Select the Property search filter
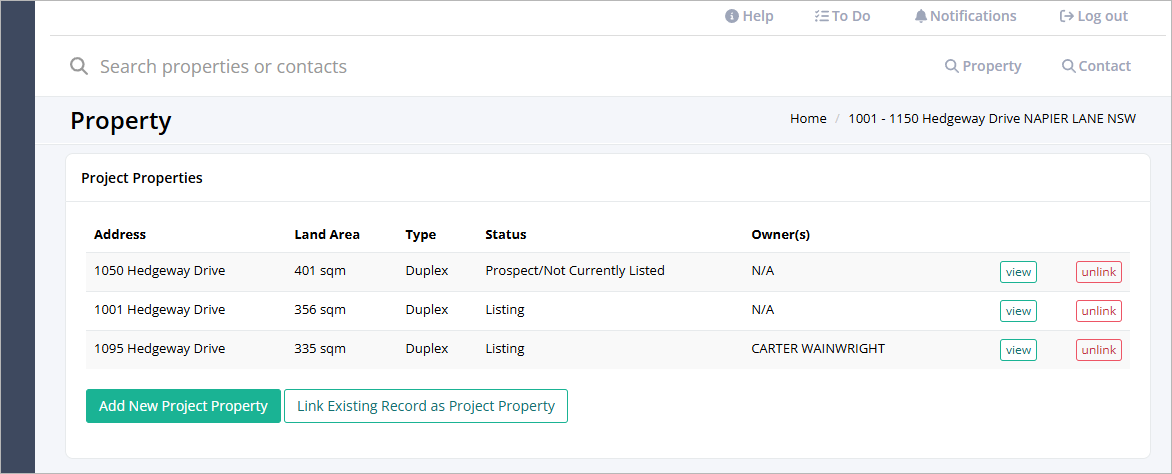The width and height of the screenshot is (1172, 474). [x=983, y=66]
